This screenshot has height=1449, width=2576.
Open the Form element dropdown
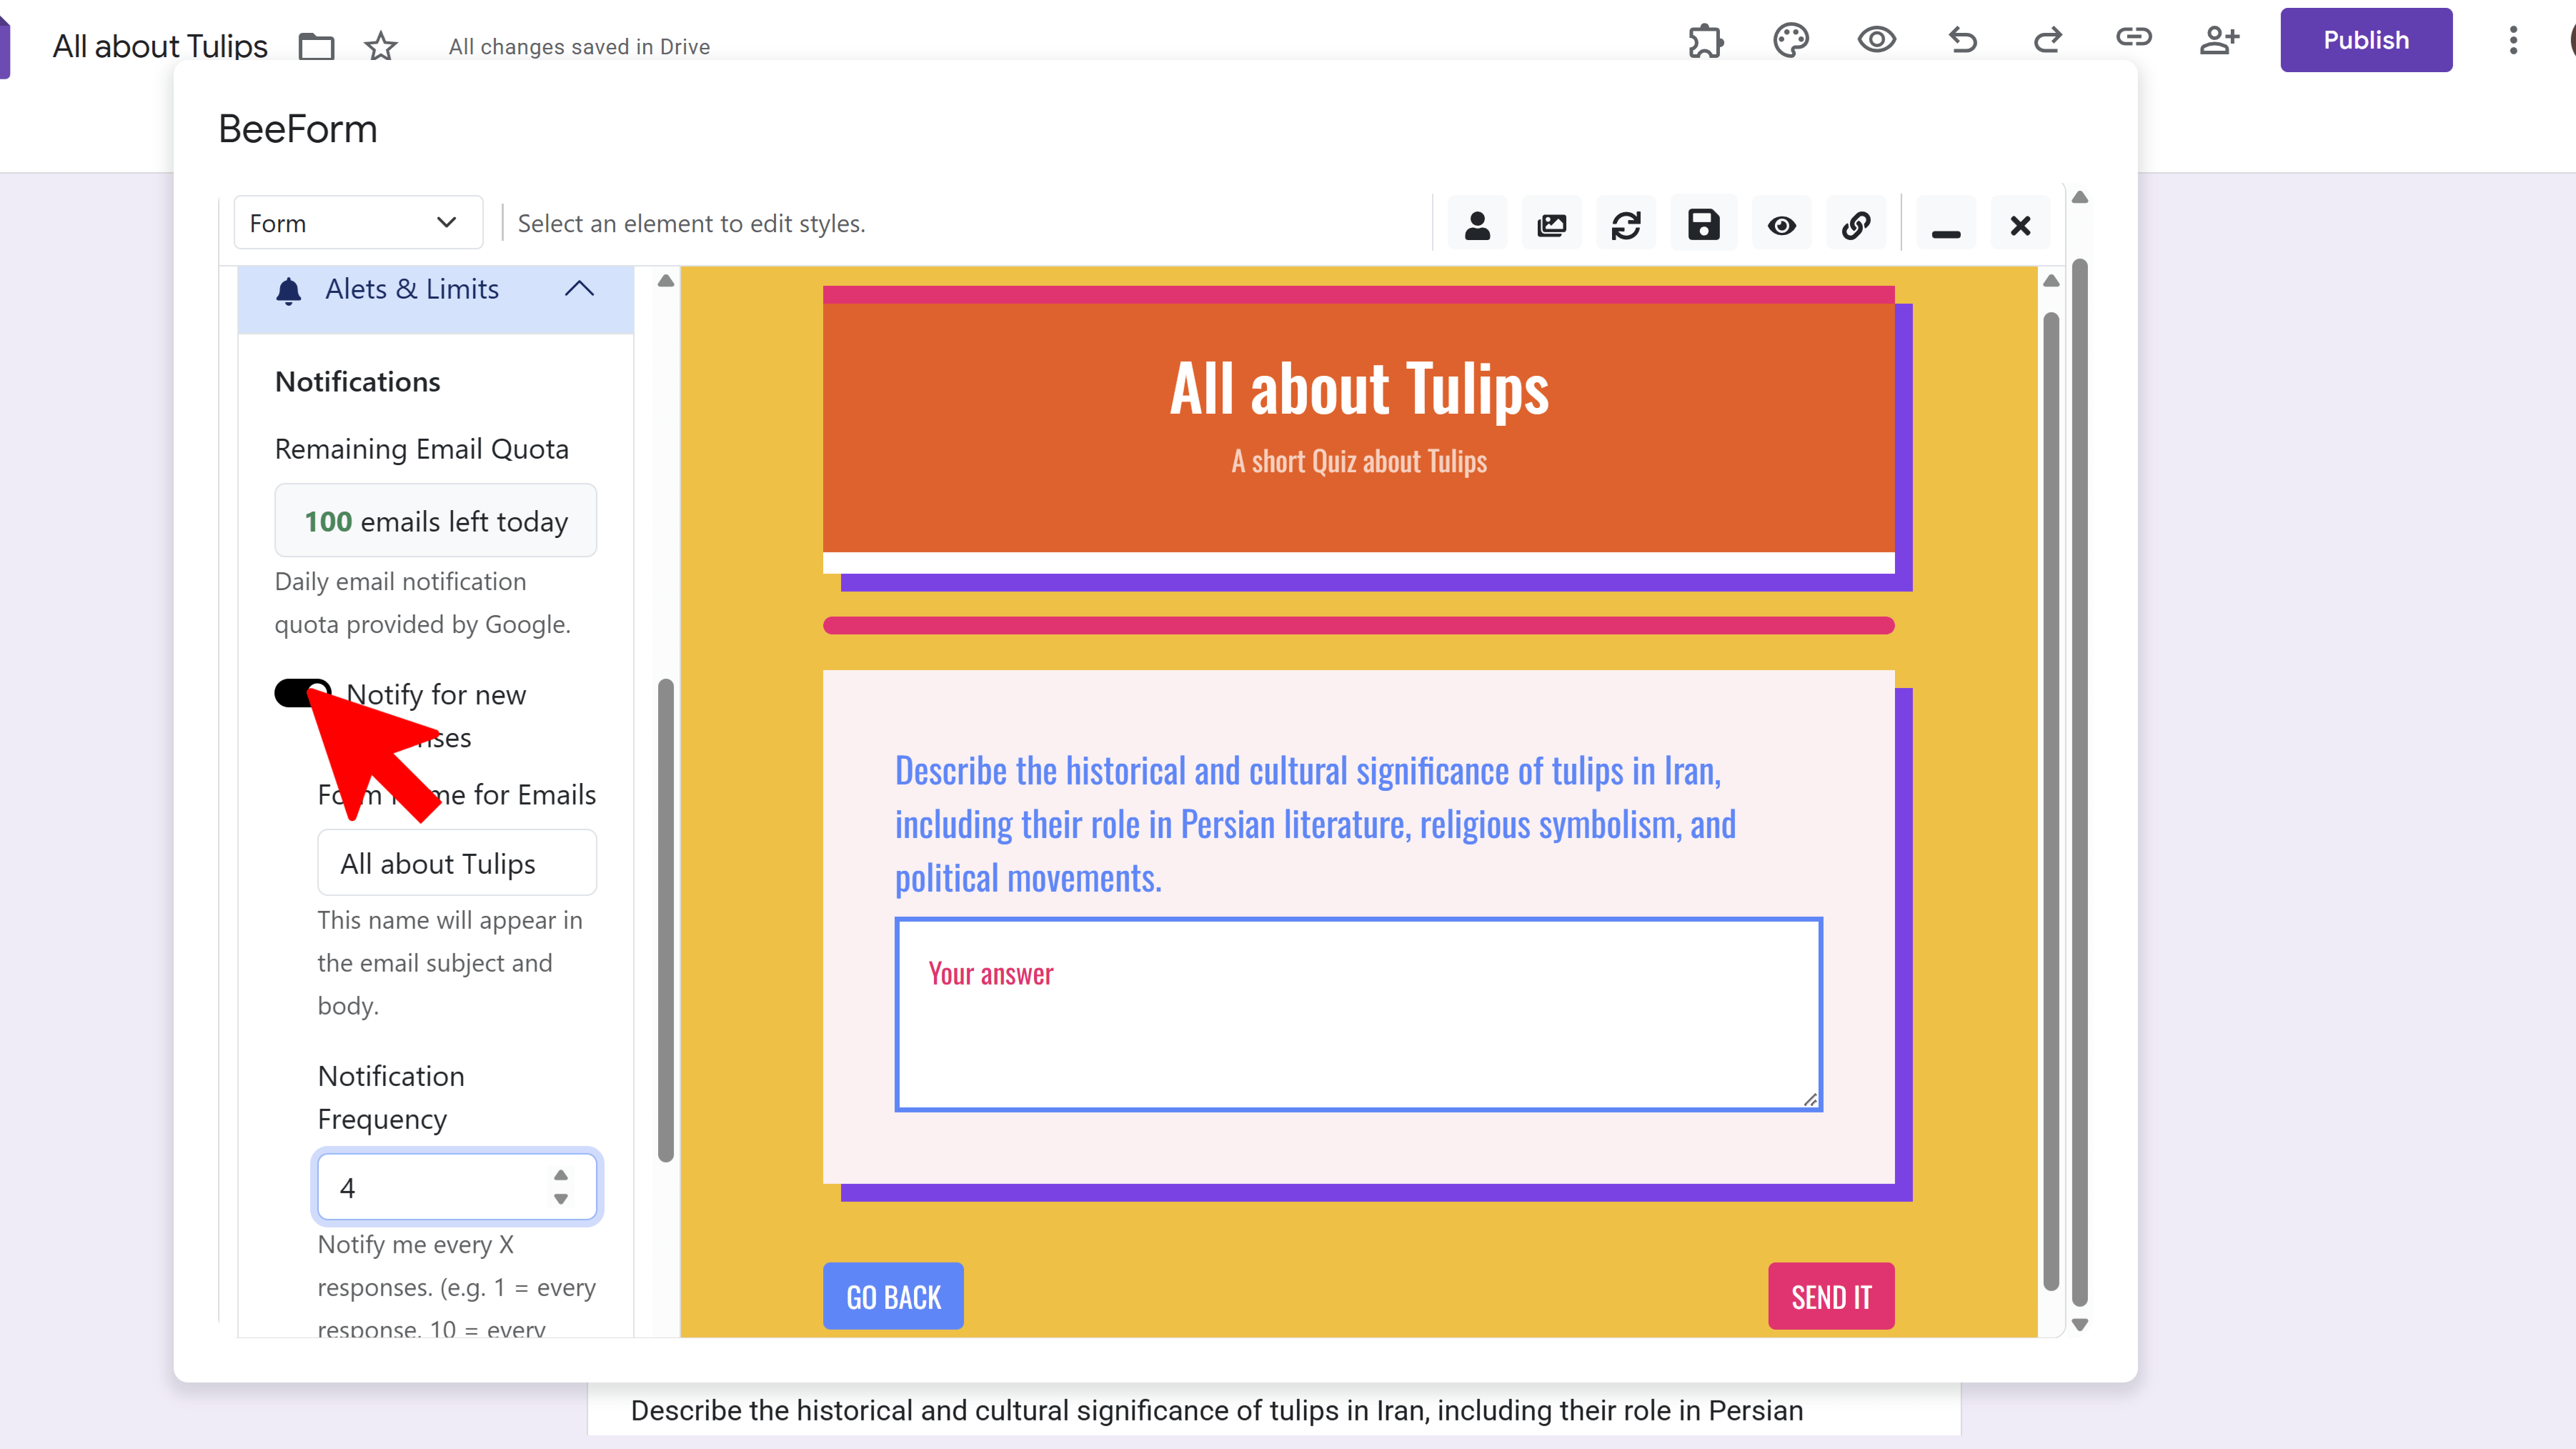point(357,223)
